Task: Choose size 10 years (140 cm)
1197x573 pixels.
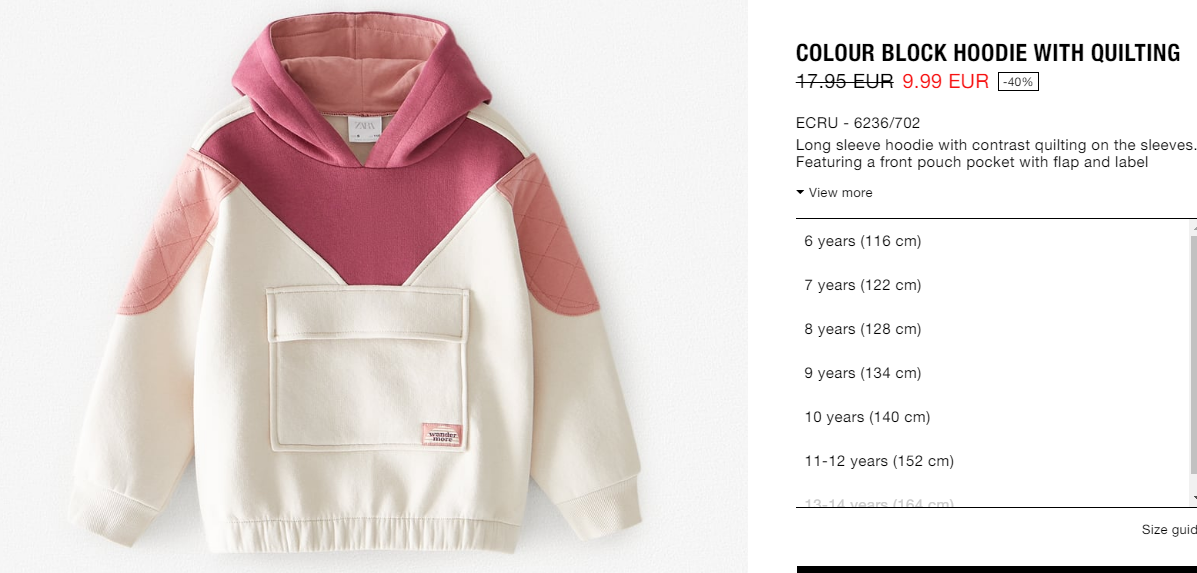Action: coord(992,417)
